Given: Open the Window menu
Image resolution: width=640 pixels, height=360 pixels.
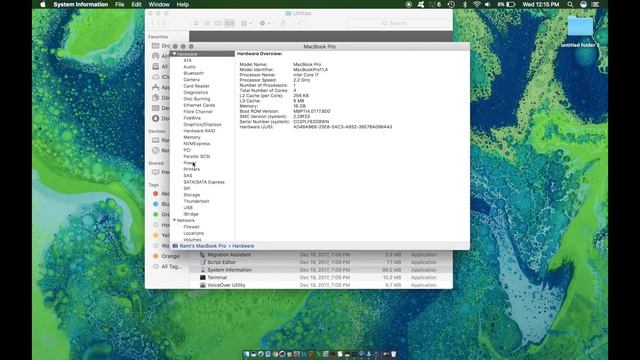Looking at the screenshot, I should (x=159, y=4).
